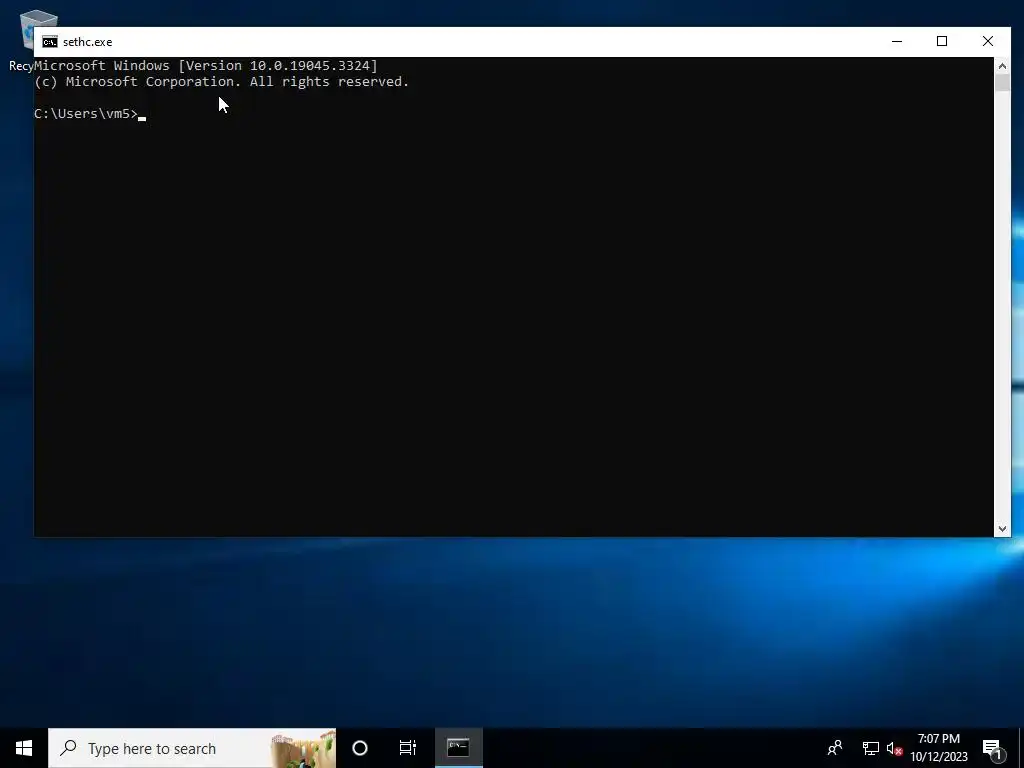
Task: Minimize the sethc.exe console window
Action: point(897,41)
